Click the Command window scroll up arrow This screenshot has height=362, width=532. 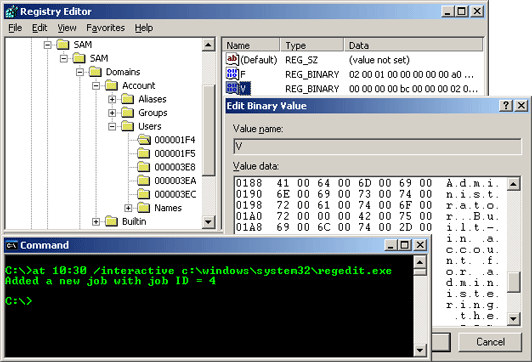(x=420, y=262)
